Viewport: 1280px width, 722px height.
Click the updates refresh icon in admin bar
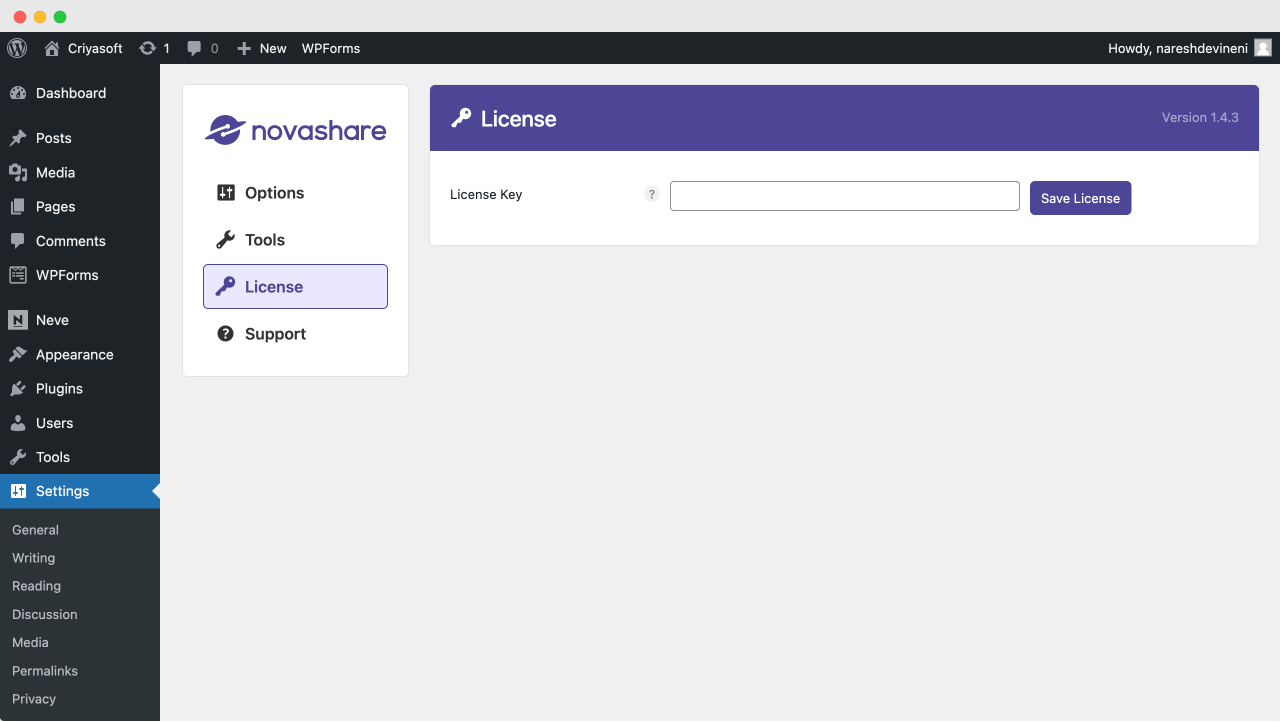147,48
